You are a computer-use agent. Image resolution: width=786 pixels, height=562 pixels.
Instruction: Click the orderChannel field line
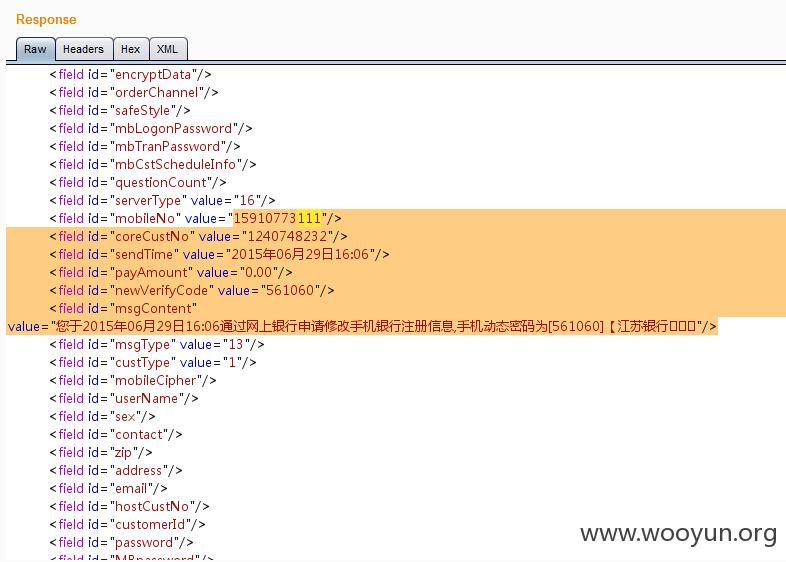coord(134,93)
